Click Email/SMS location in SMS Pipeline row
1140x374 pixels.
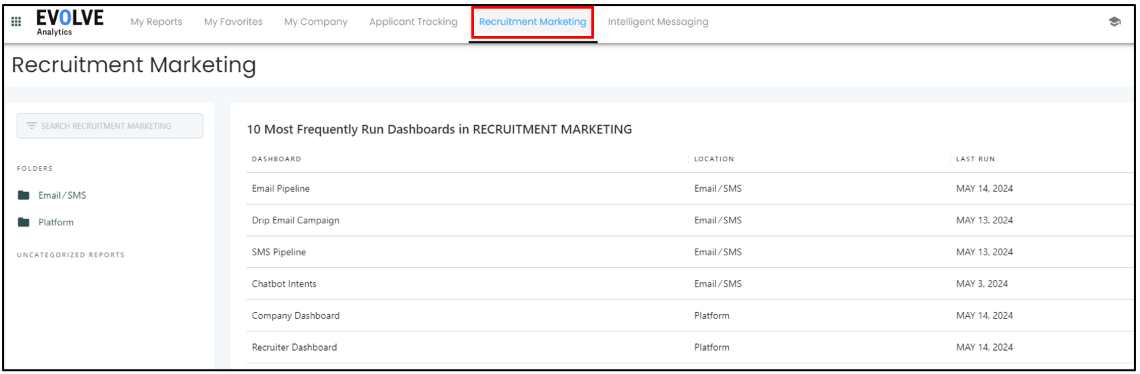click(x=718, y=252)
